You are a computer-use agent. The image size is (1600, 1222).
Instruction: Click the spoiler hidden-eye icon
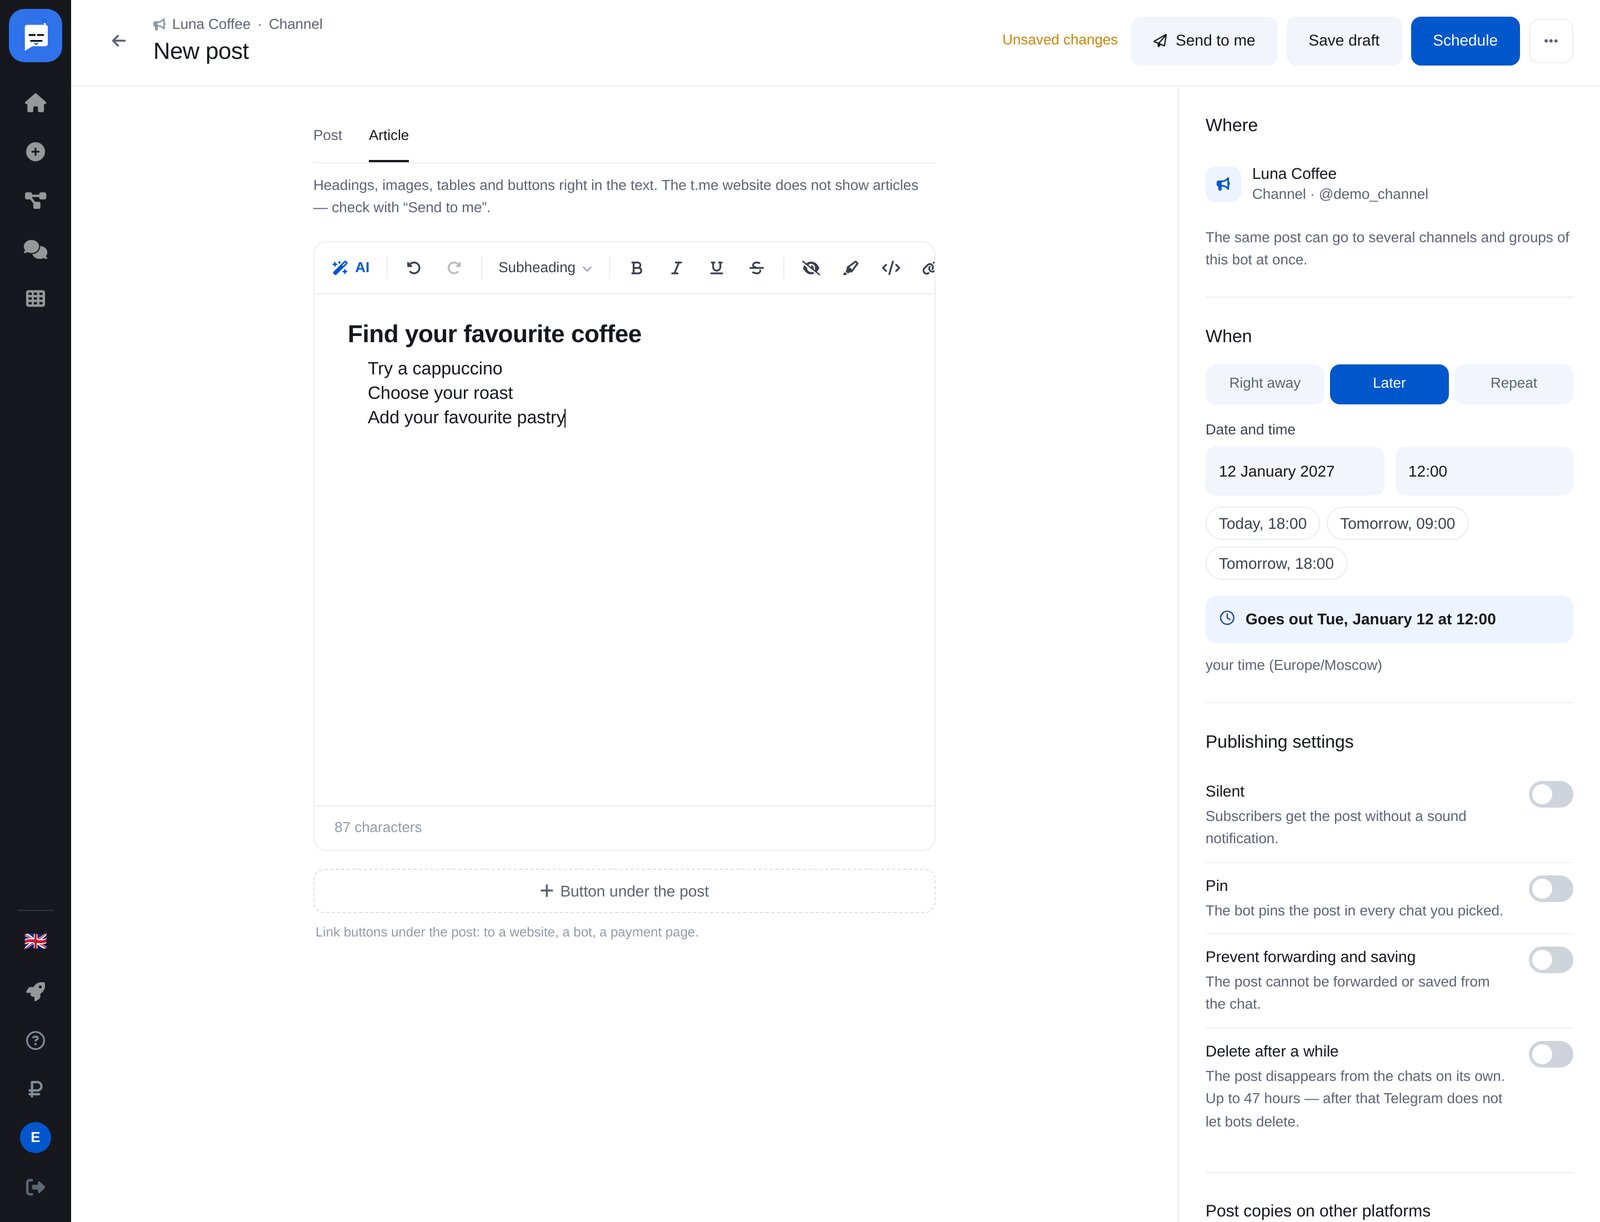(x=811, y=268)
